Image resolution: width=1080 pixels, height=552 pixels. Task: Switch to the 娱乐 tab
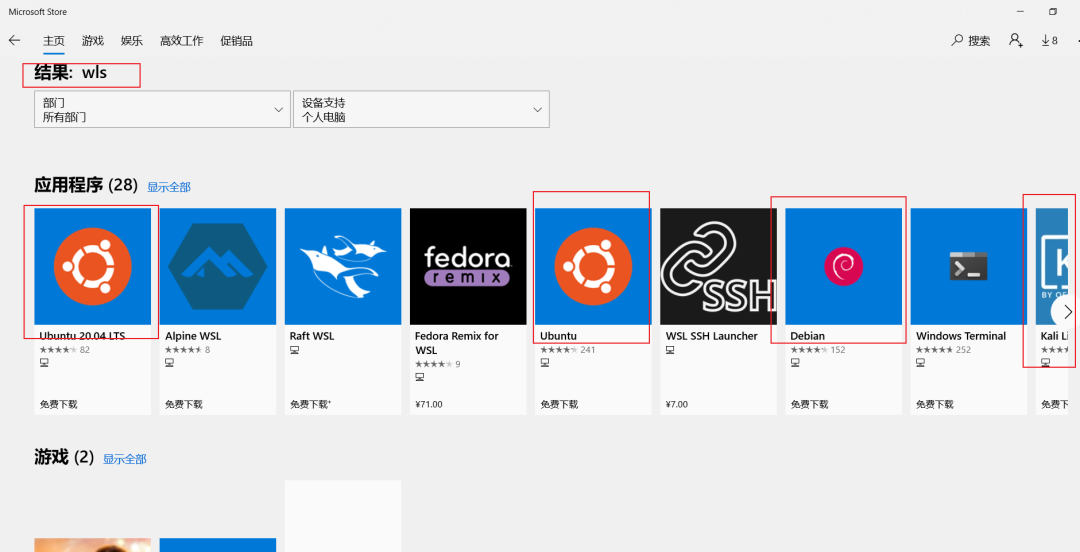pos(132,41)
